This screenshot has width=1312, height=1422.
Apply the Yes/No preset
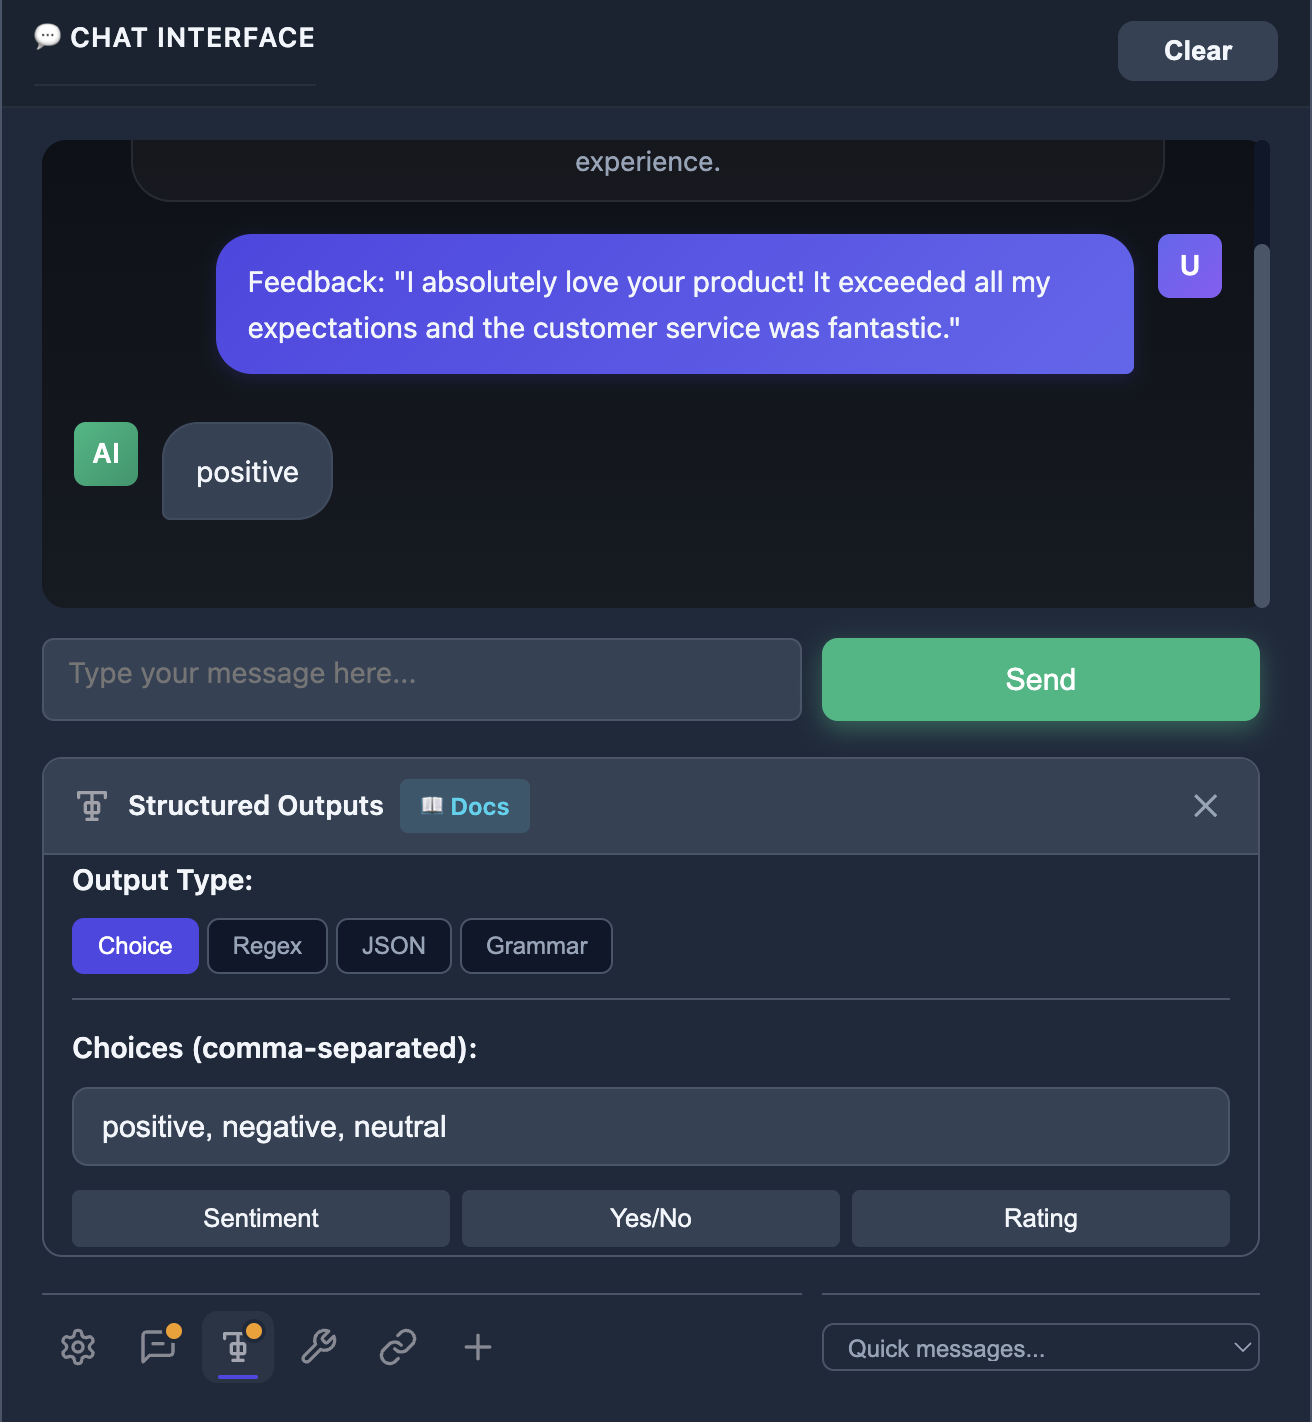coord(650,1218)
